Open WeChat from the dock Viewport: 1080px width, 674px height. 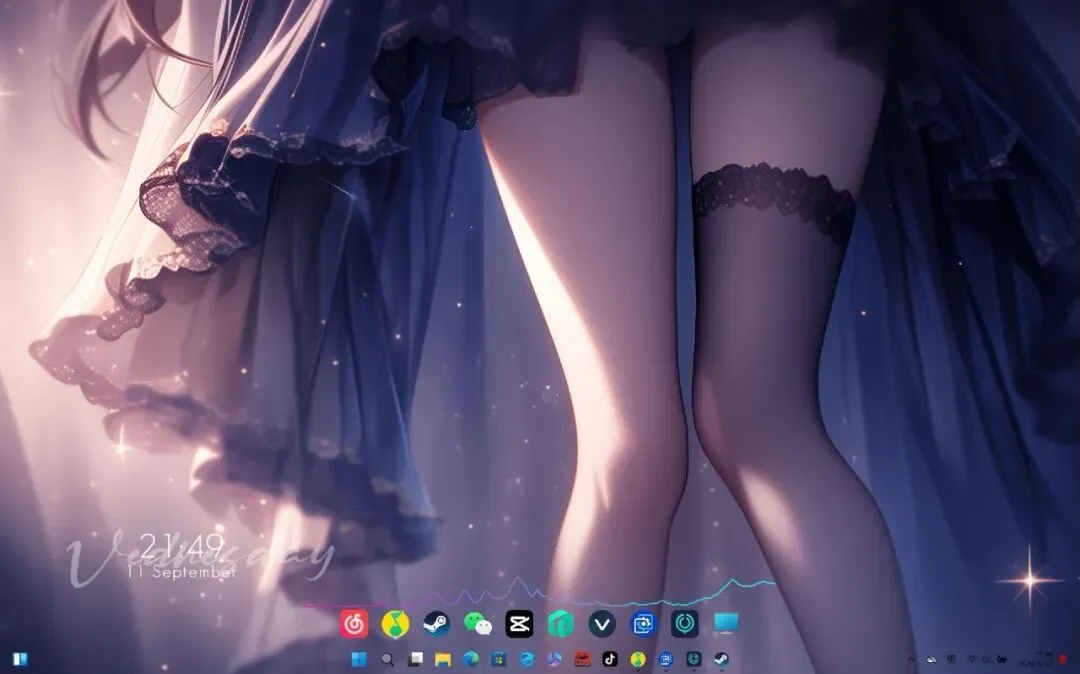[478, 624]
